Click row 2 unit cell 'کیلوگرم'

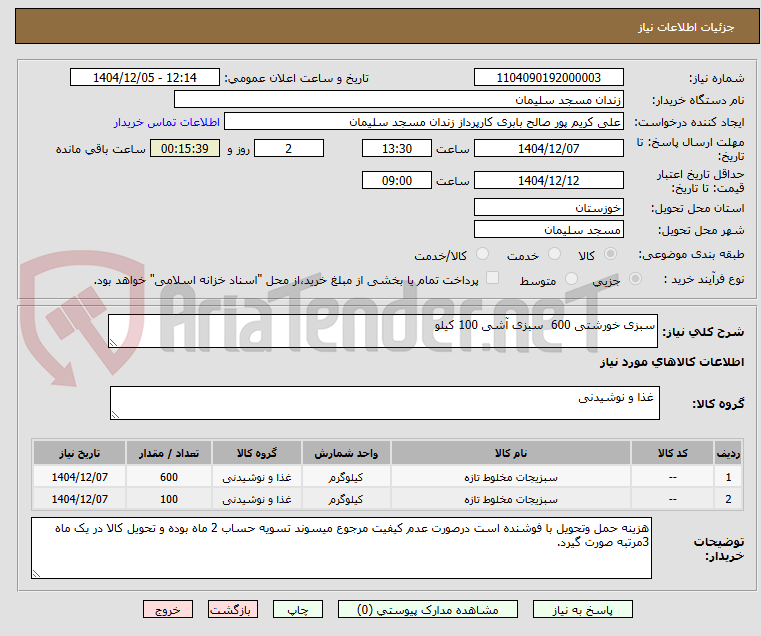click(346, 499)
